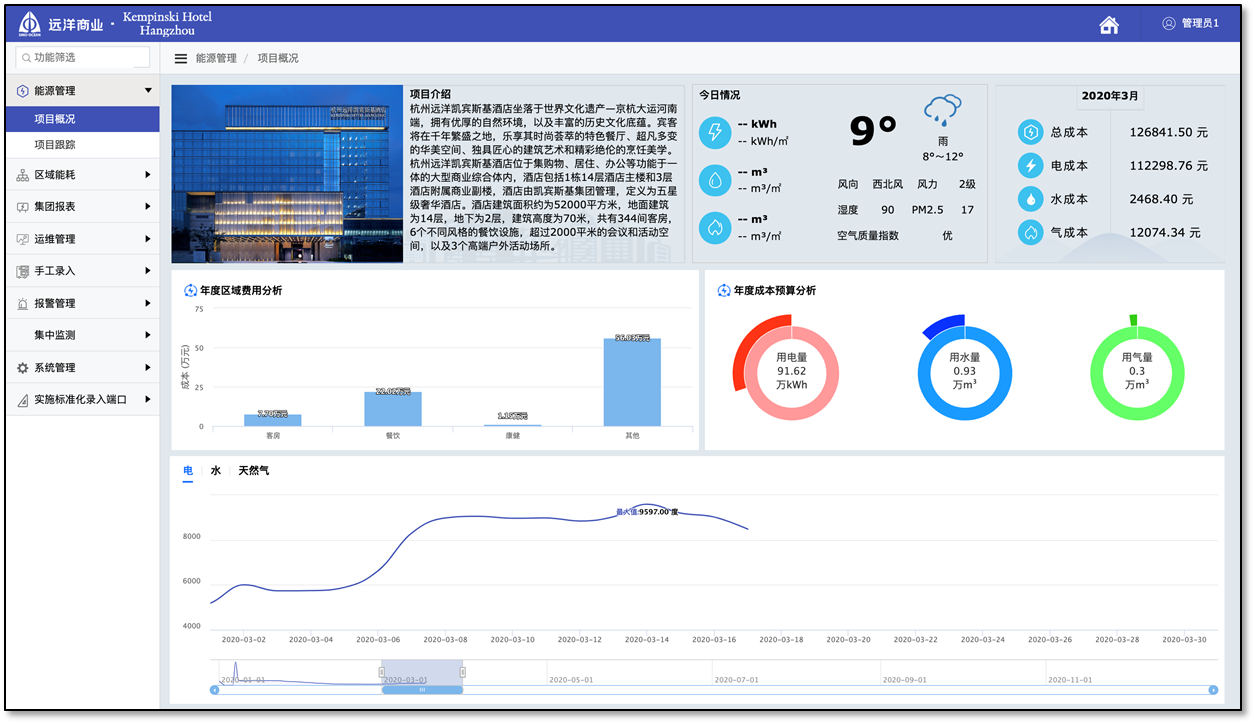Click the rain cloud weather icon
The height and width of the screenshot is (724, 1255).
[x=943, y=109]
